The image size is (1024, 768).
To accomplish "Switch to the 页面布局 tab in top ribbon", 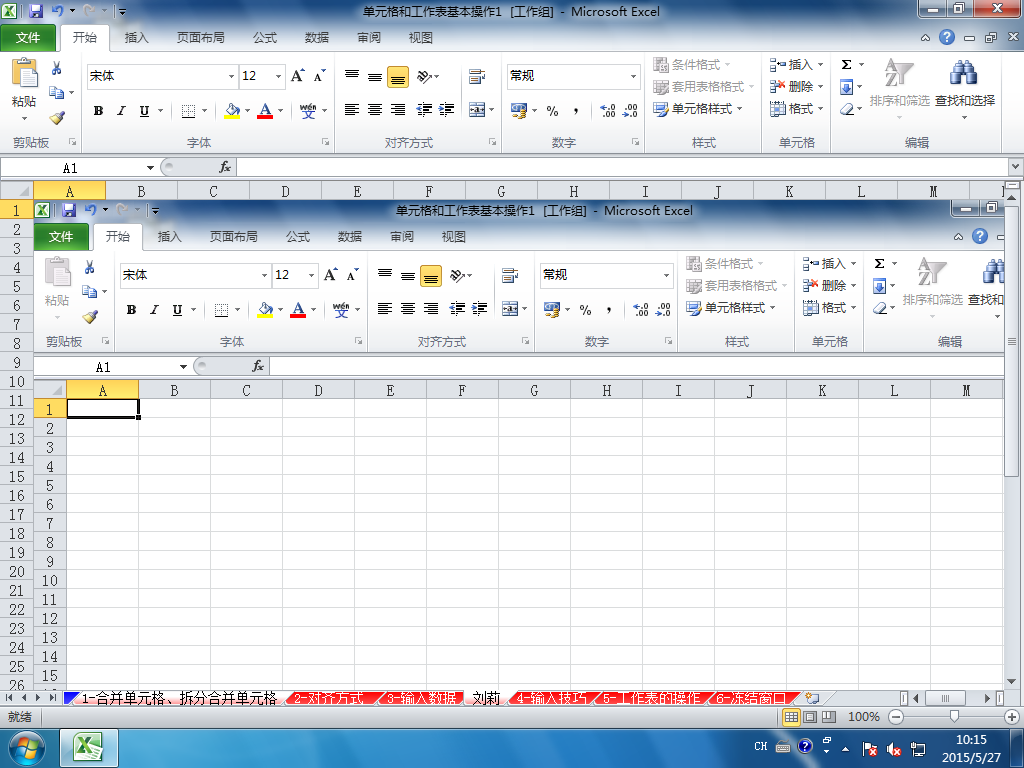I will click(x=200, y=38).
